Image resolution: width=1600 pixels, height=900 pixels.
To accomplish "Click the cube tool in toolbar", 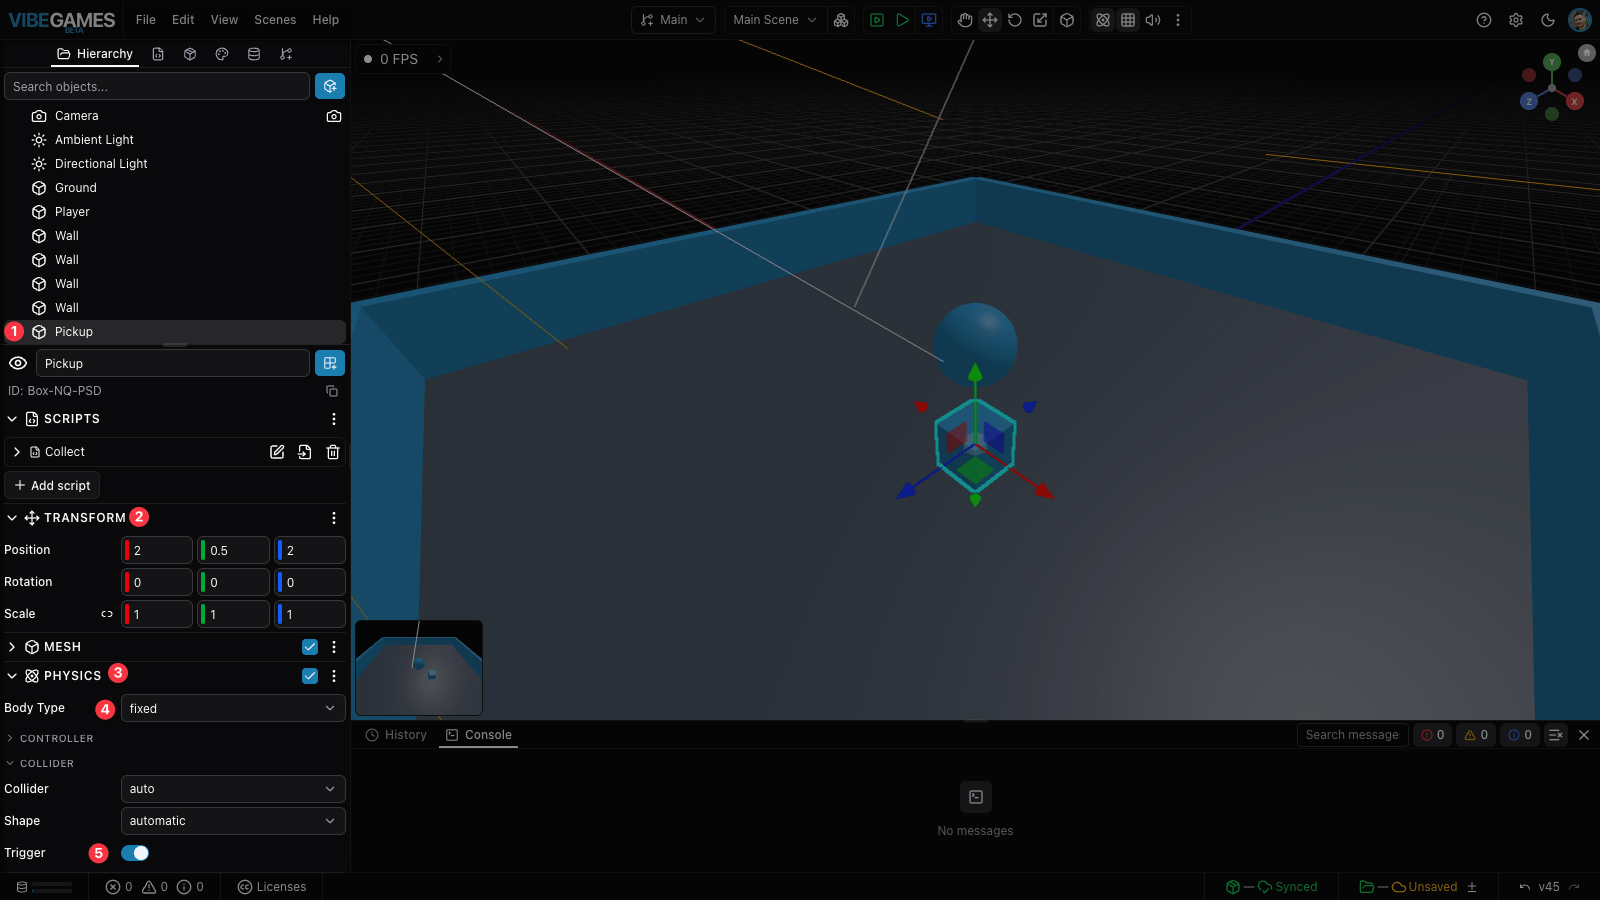I will pos(1067,20).
